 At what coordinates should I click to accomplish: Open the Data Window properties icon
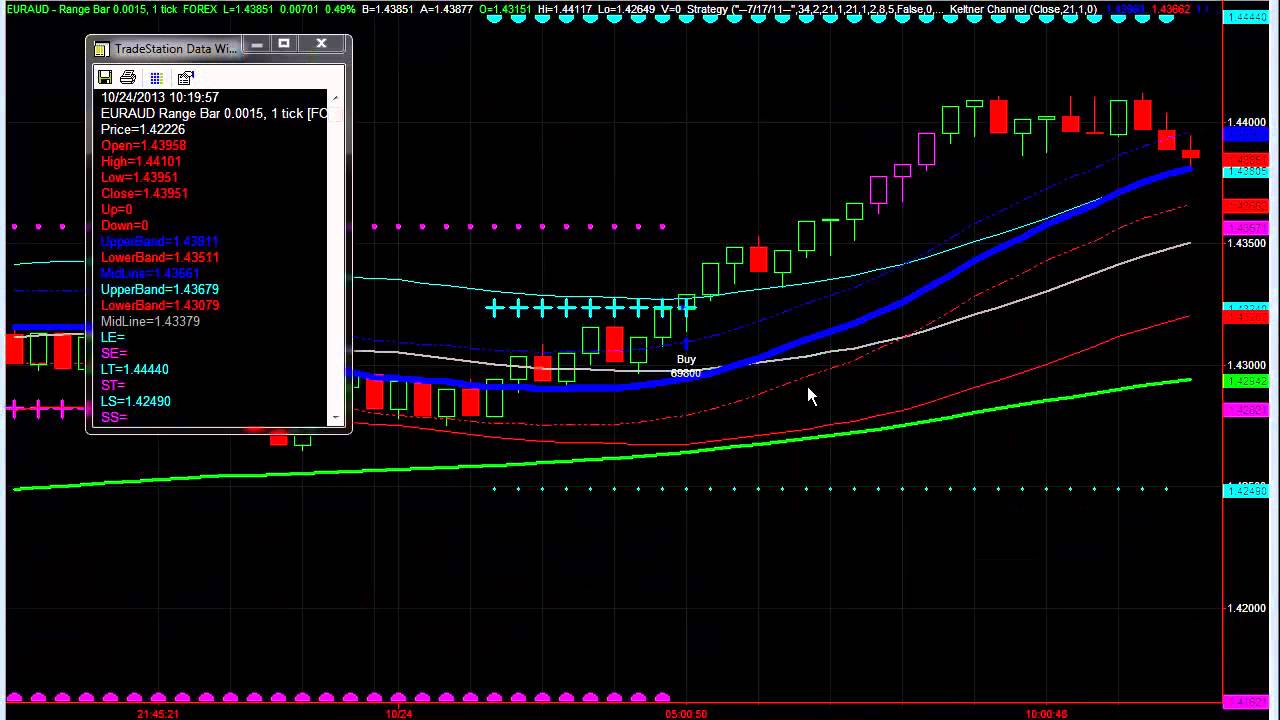(x=185, y=77)
